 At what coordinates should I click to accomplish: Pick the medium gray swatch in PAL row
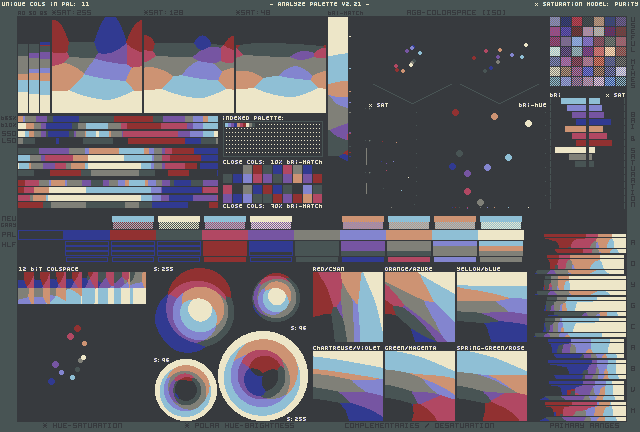tap(317, 235)
